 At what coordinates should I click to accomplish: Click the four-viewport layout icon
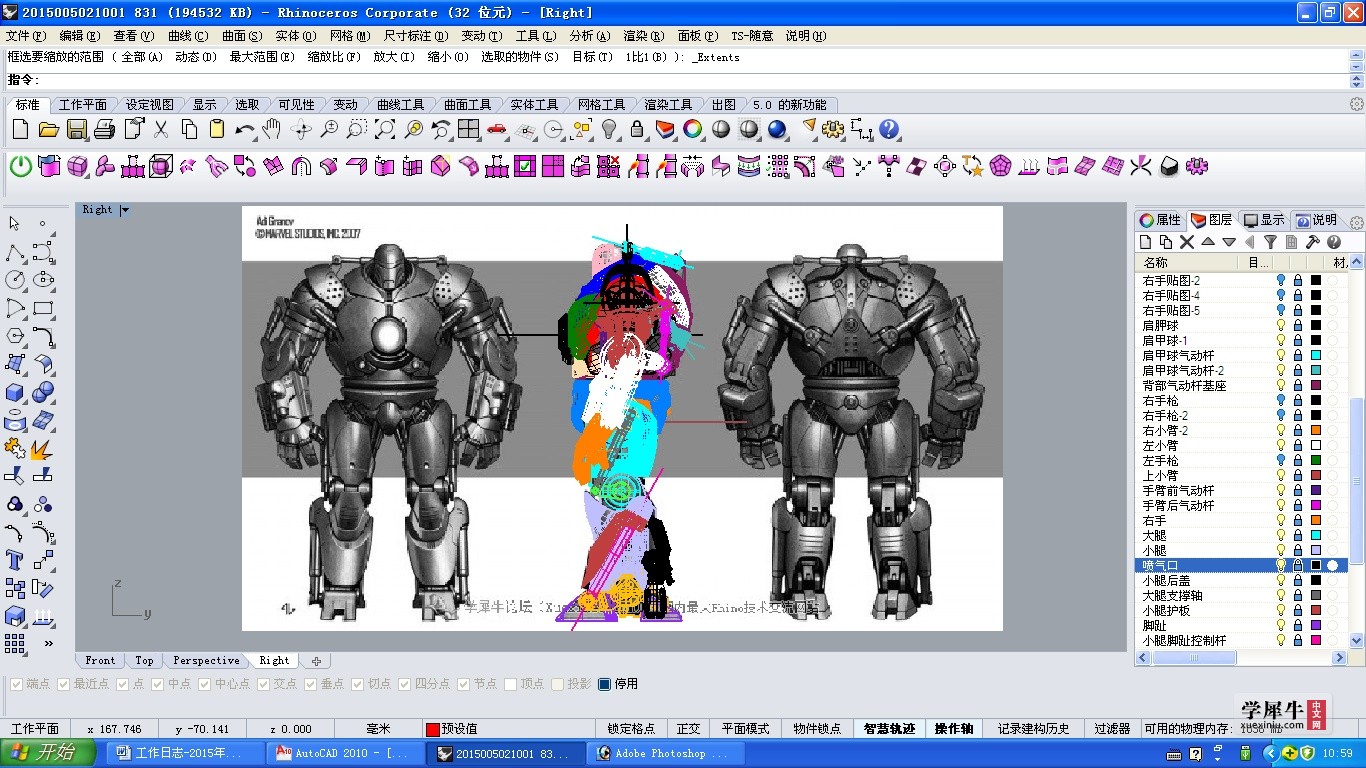(469, 129)
